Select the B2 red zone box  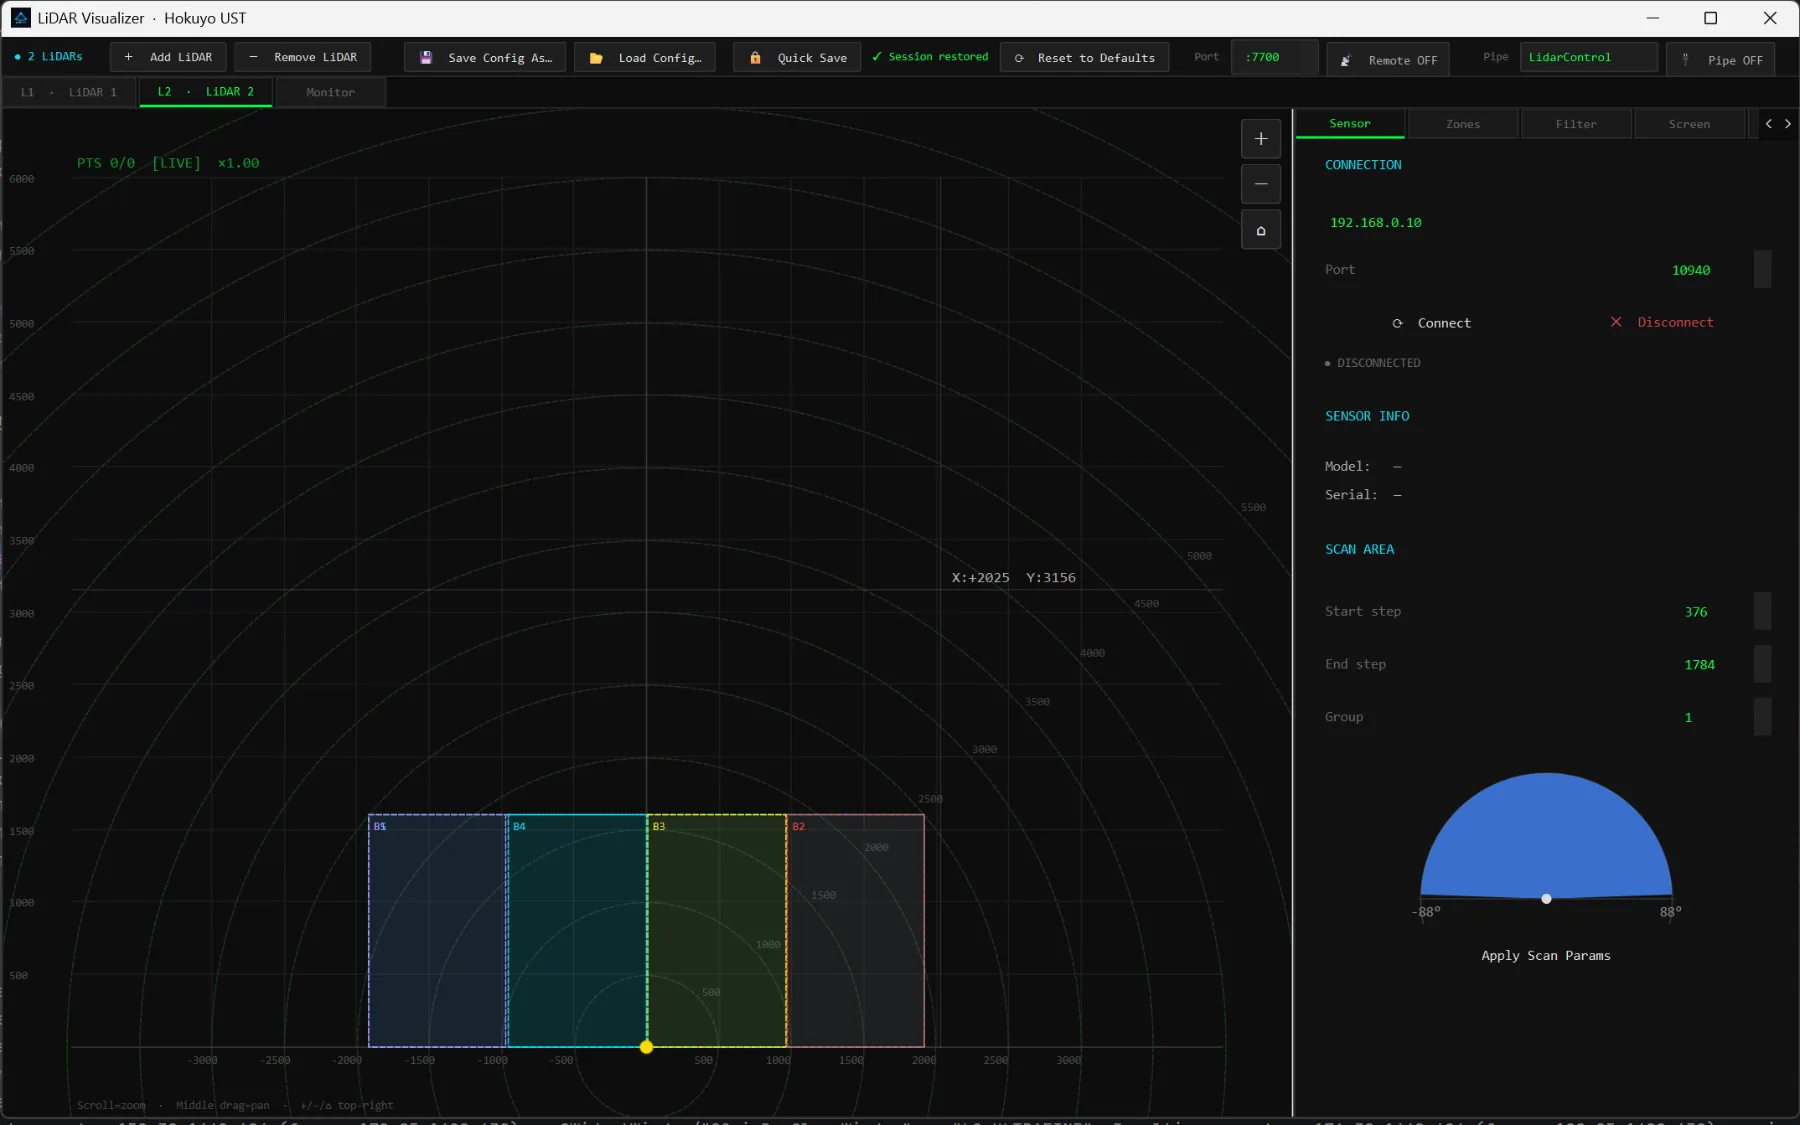[x=855, y=931]
